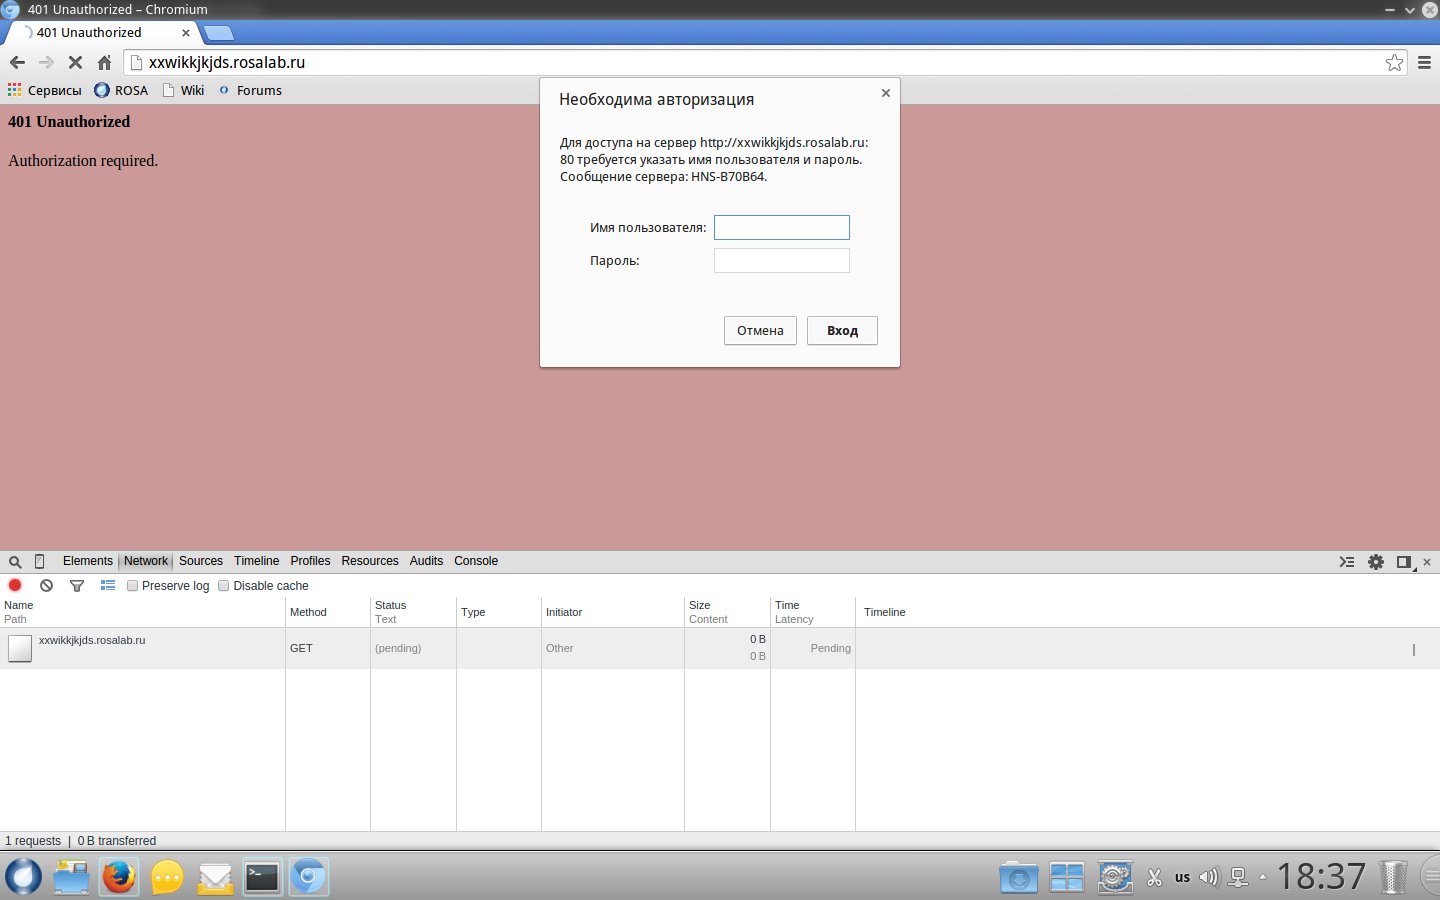Open the Сервисы apps bookmark

click(45, 90)
